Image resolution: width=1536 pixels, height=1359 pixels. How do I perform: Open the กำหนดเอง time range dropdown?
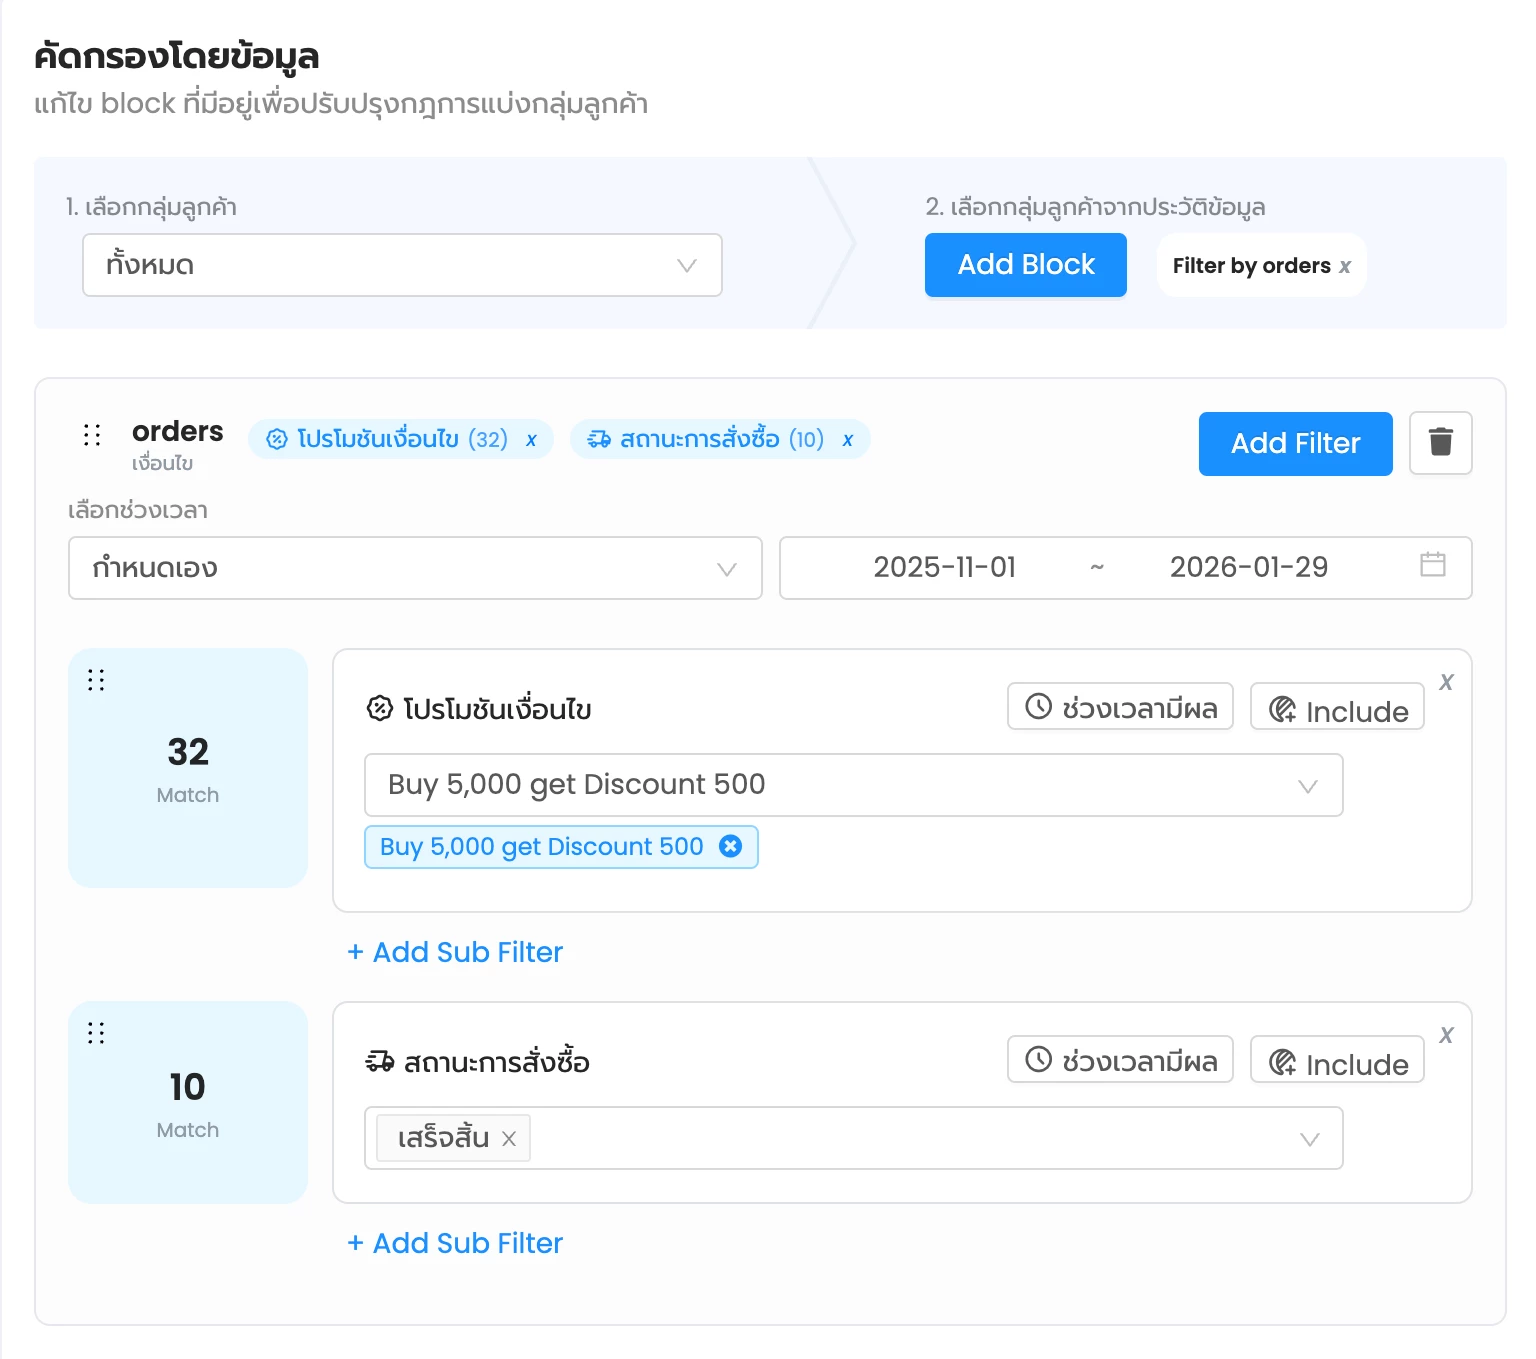[x=415, y=568]
